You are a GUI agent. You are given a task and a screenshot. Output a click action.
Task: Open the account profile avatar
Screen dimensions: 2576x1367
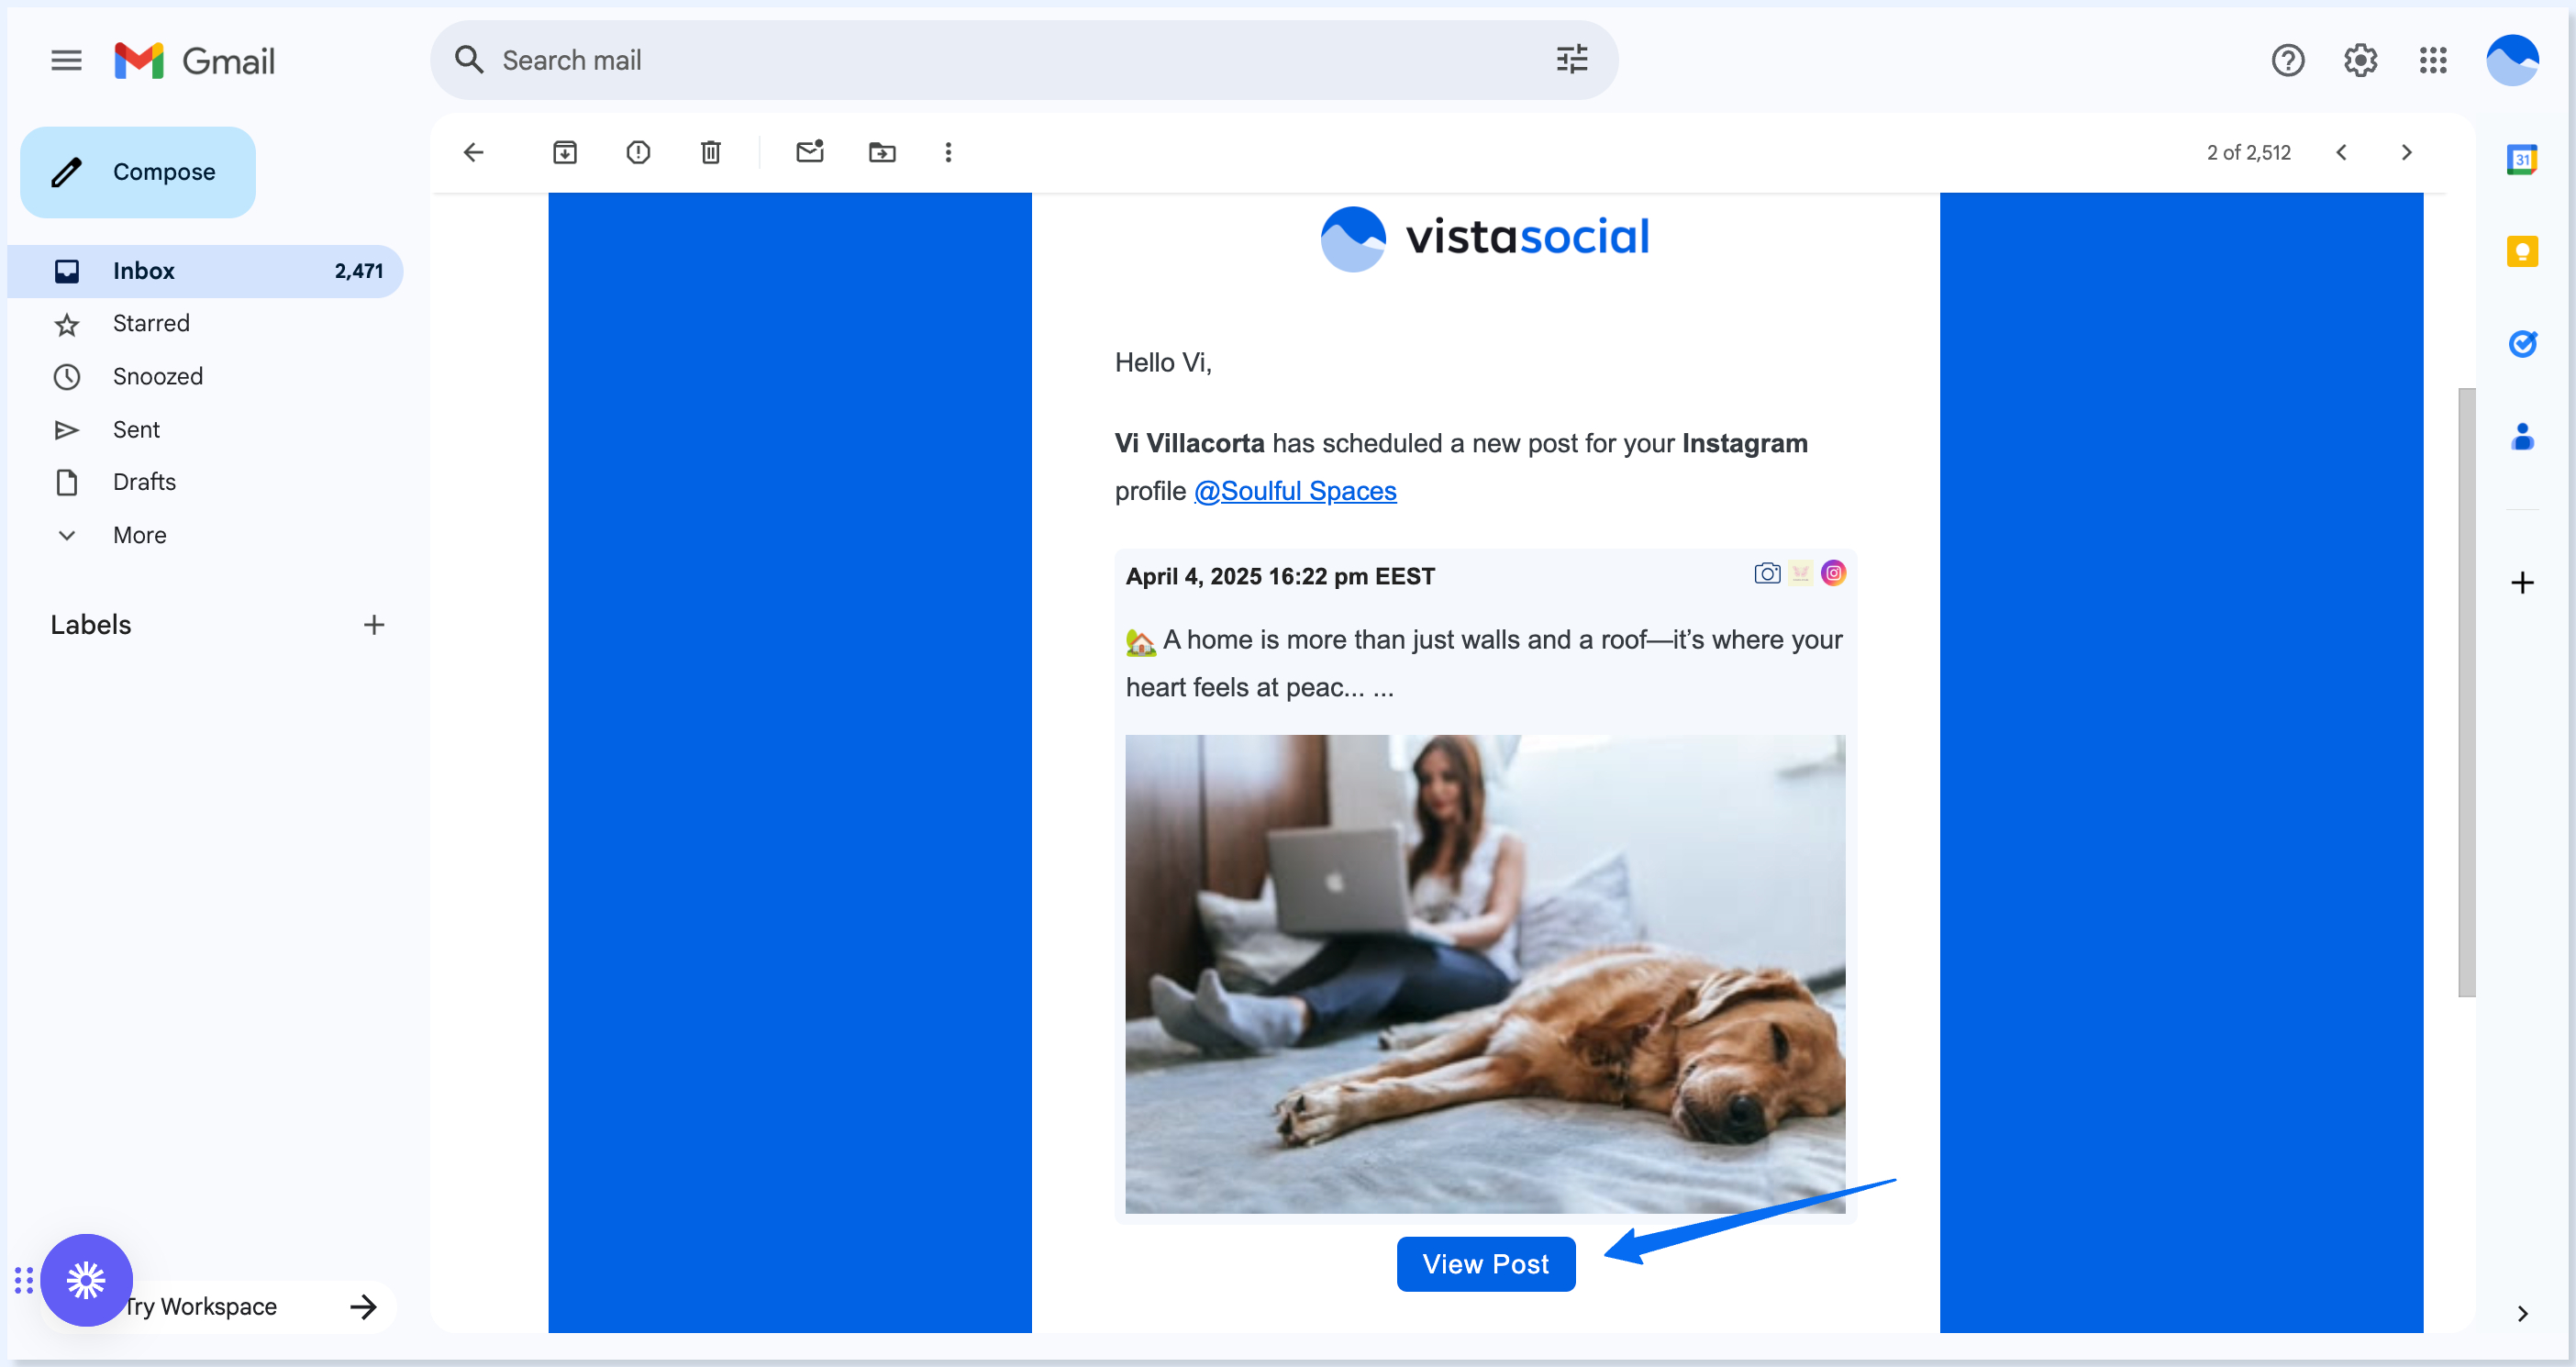point(2512,60)
